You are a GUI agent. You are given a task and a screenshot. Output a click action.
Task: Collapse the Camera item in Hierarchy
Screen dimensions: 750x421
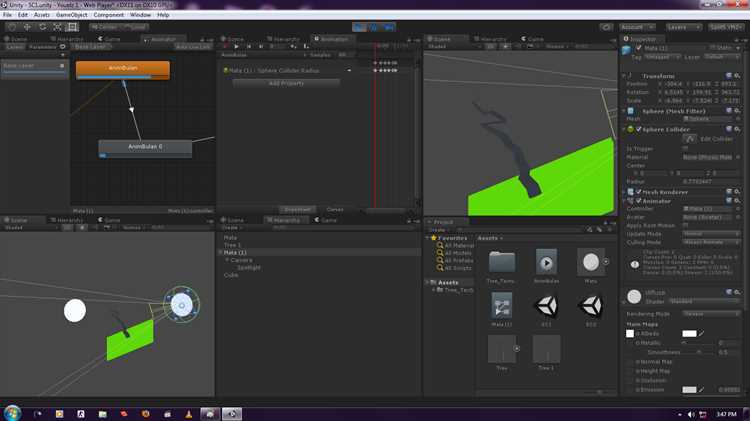coord(227,260)
